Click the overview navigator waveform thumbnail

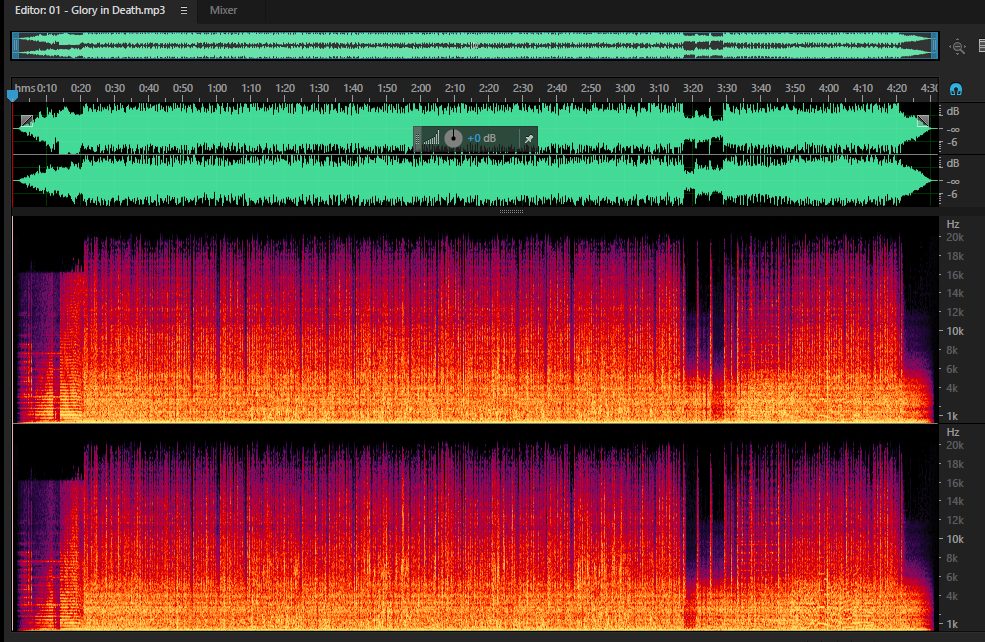coord(475,46)
